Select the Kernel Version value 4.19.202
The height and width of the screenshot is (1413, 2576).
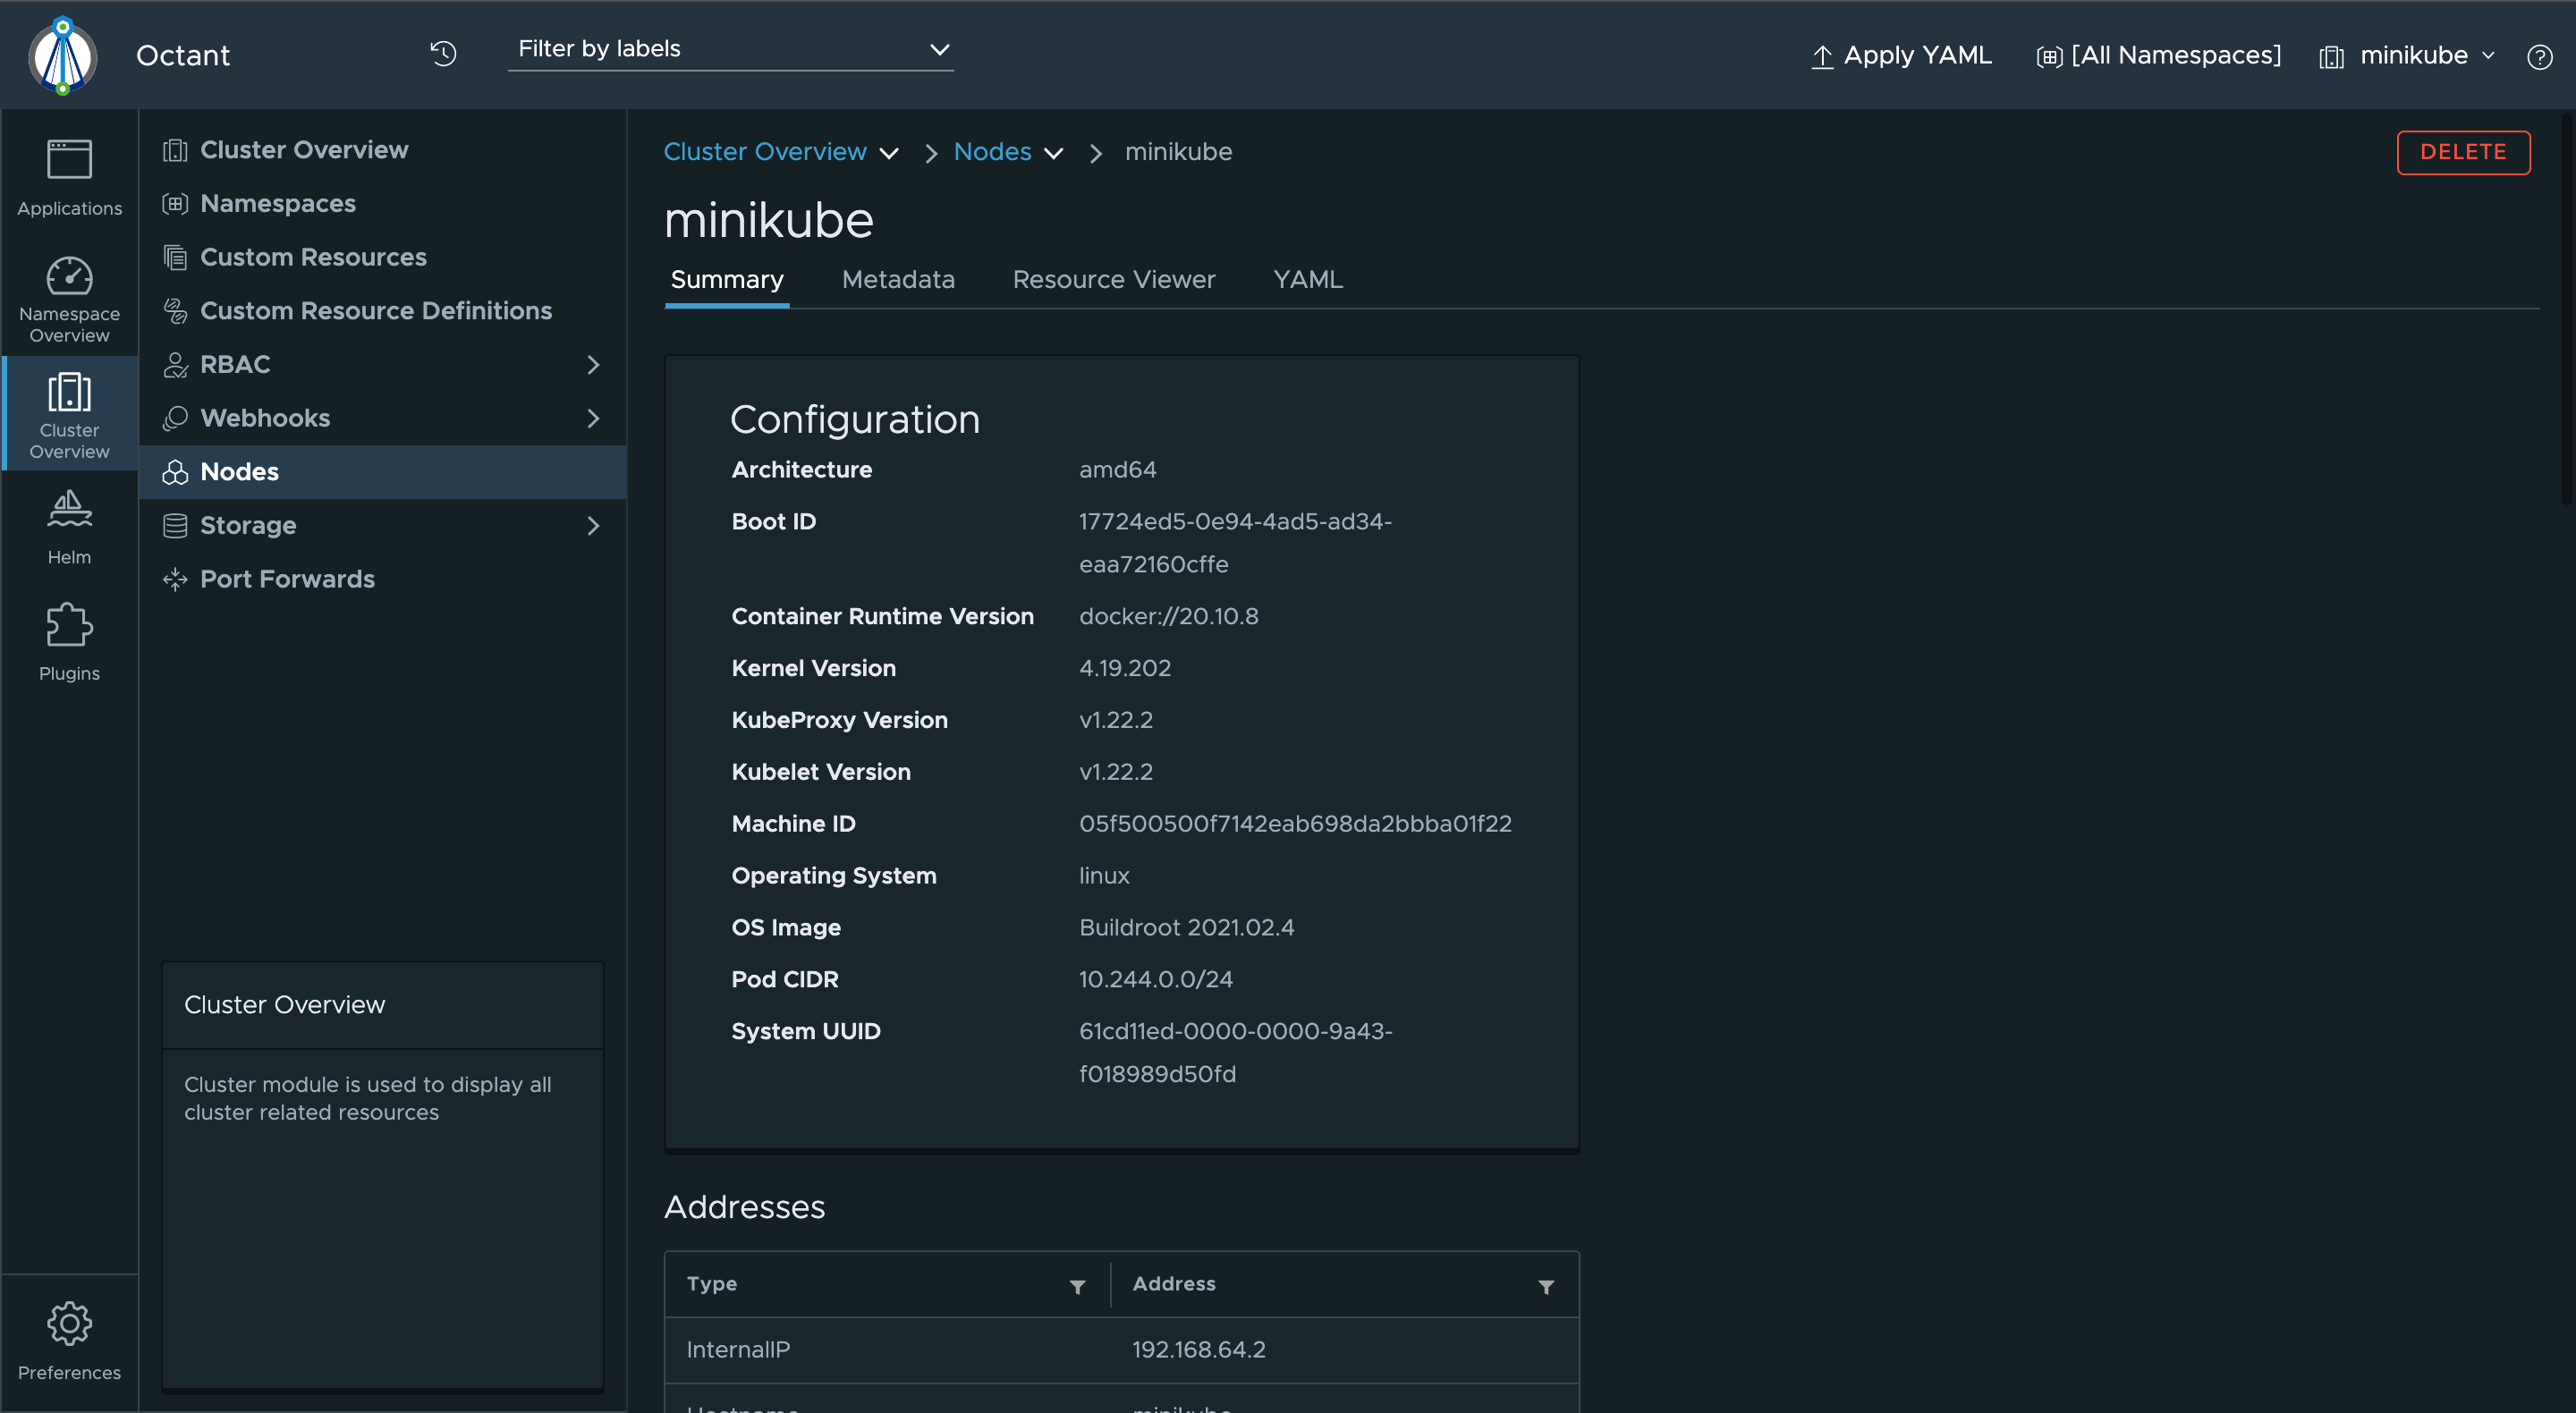tap(1125, 669)
